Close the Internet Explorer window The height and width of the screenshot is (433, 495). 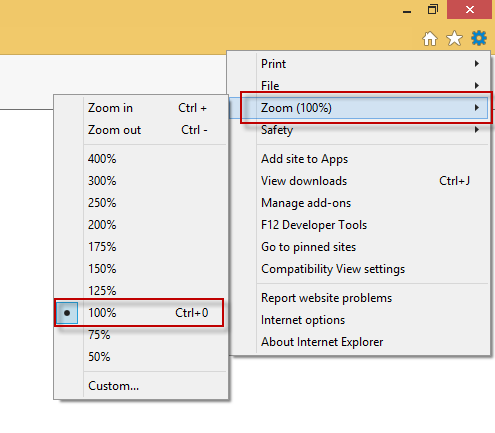[x=470, y=9]
